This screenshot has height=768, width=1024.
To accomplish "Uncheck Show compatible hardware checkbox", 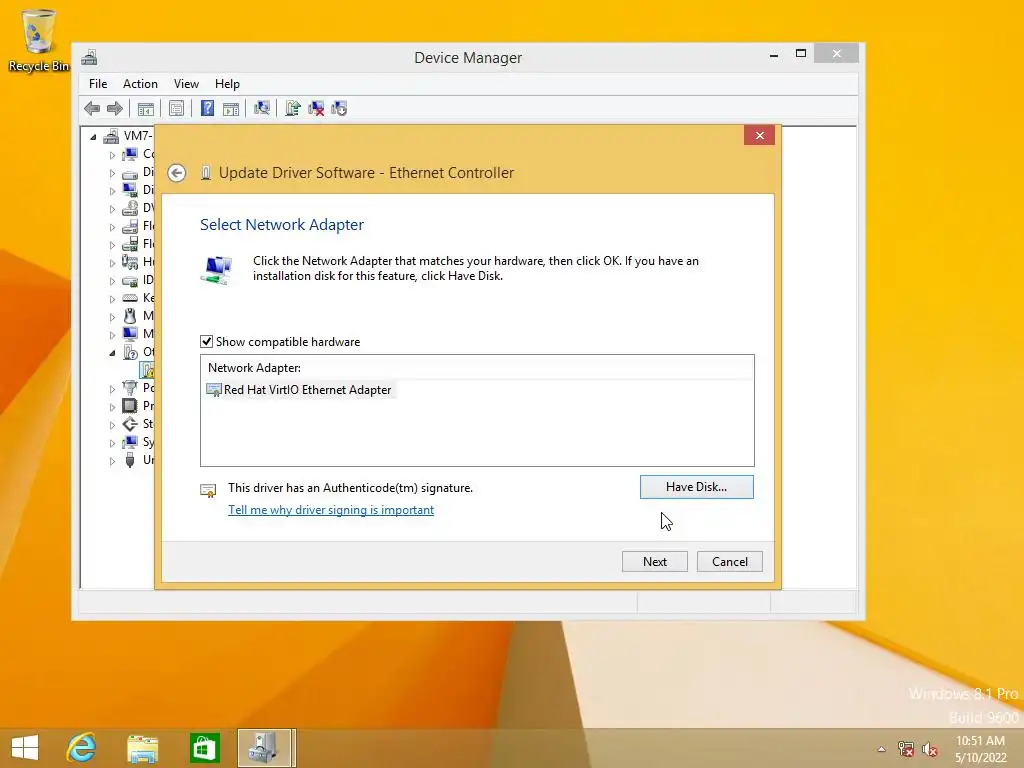I will (206, 342).
